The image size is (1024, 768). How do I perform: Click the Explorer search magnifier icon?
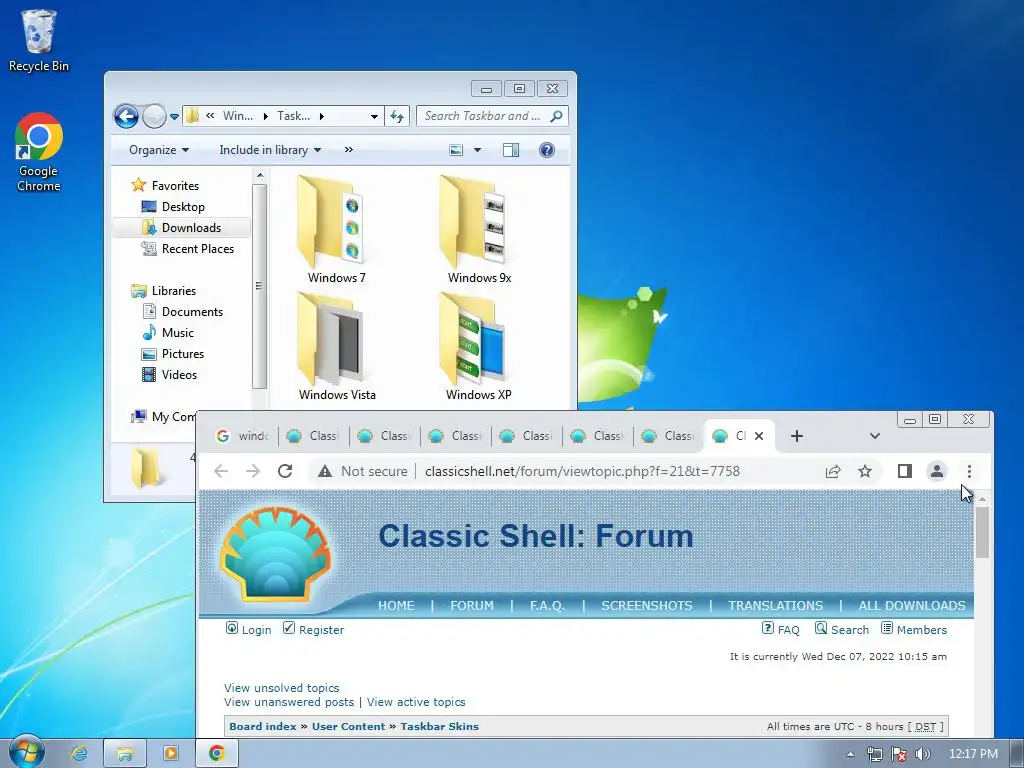556,116
